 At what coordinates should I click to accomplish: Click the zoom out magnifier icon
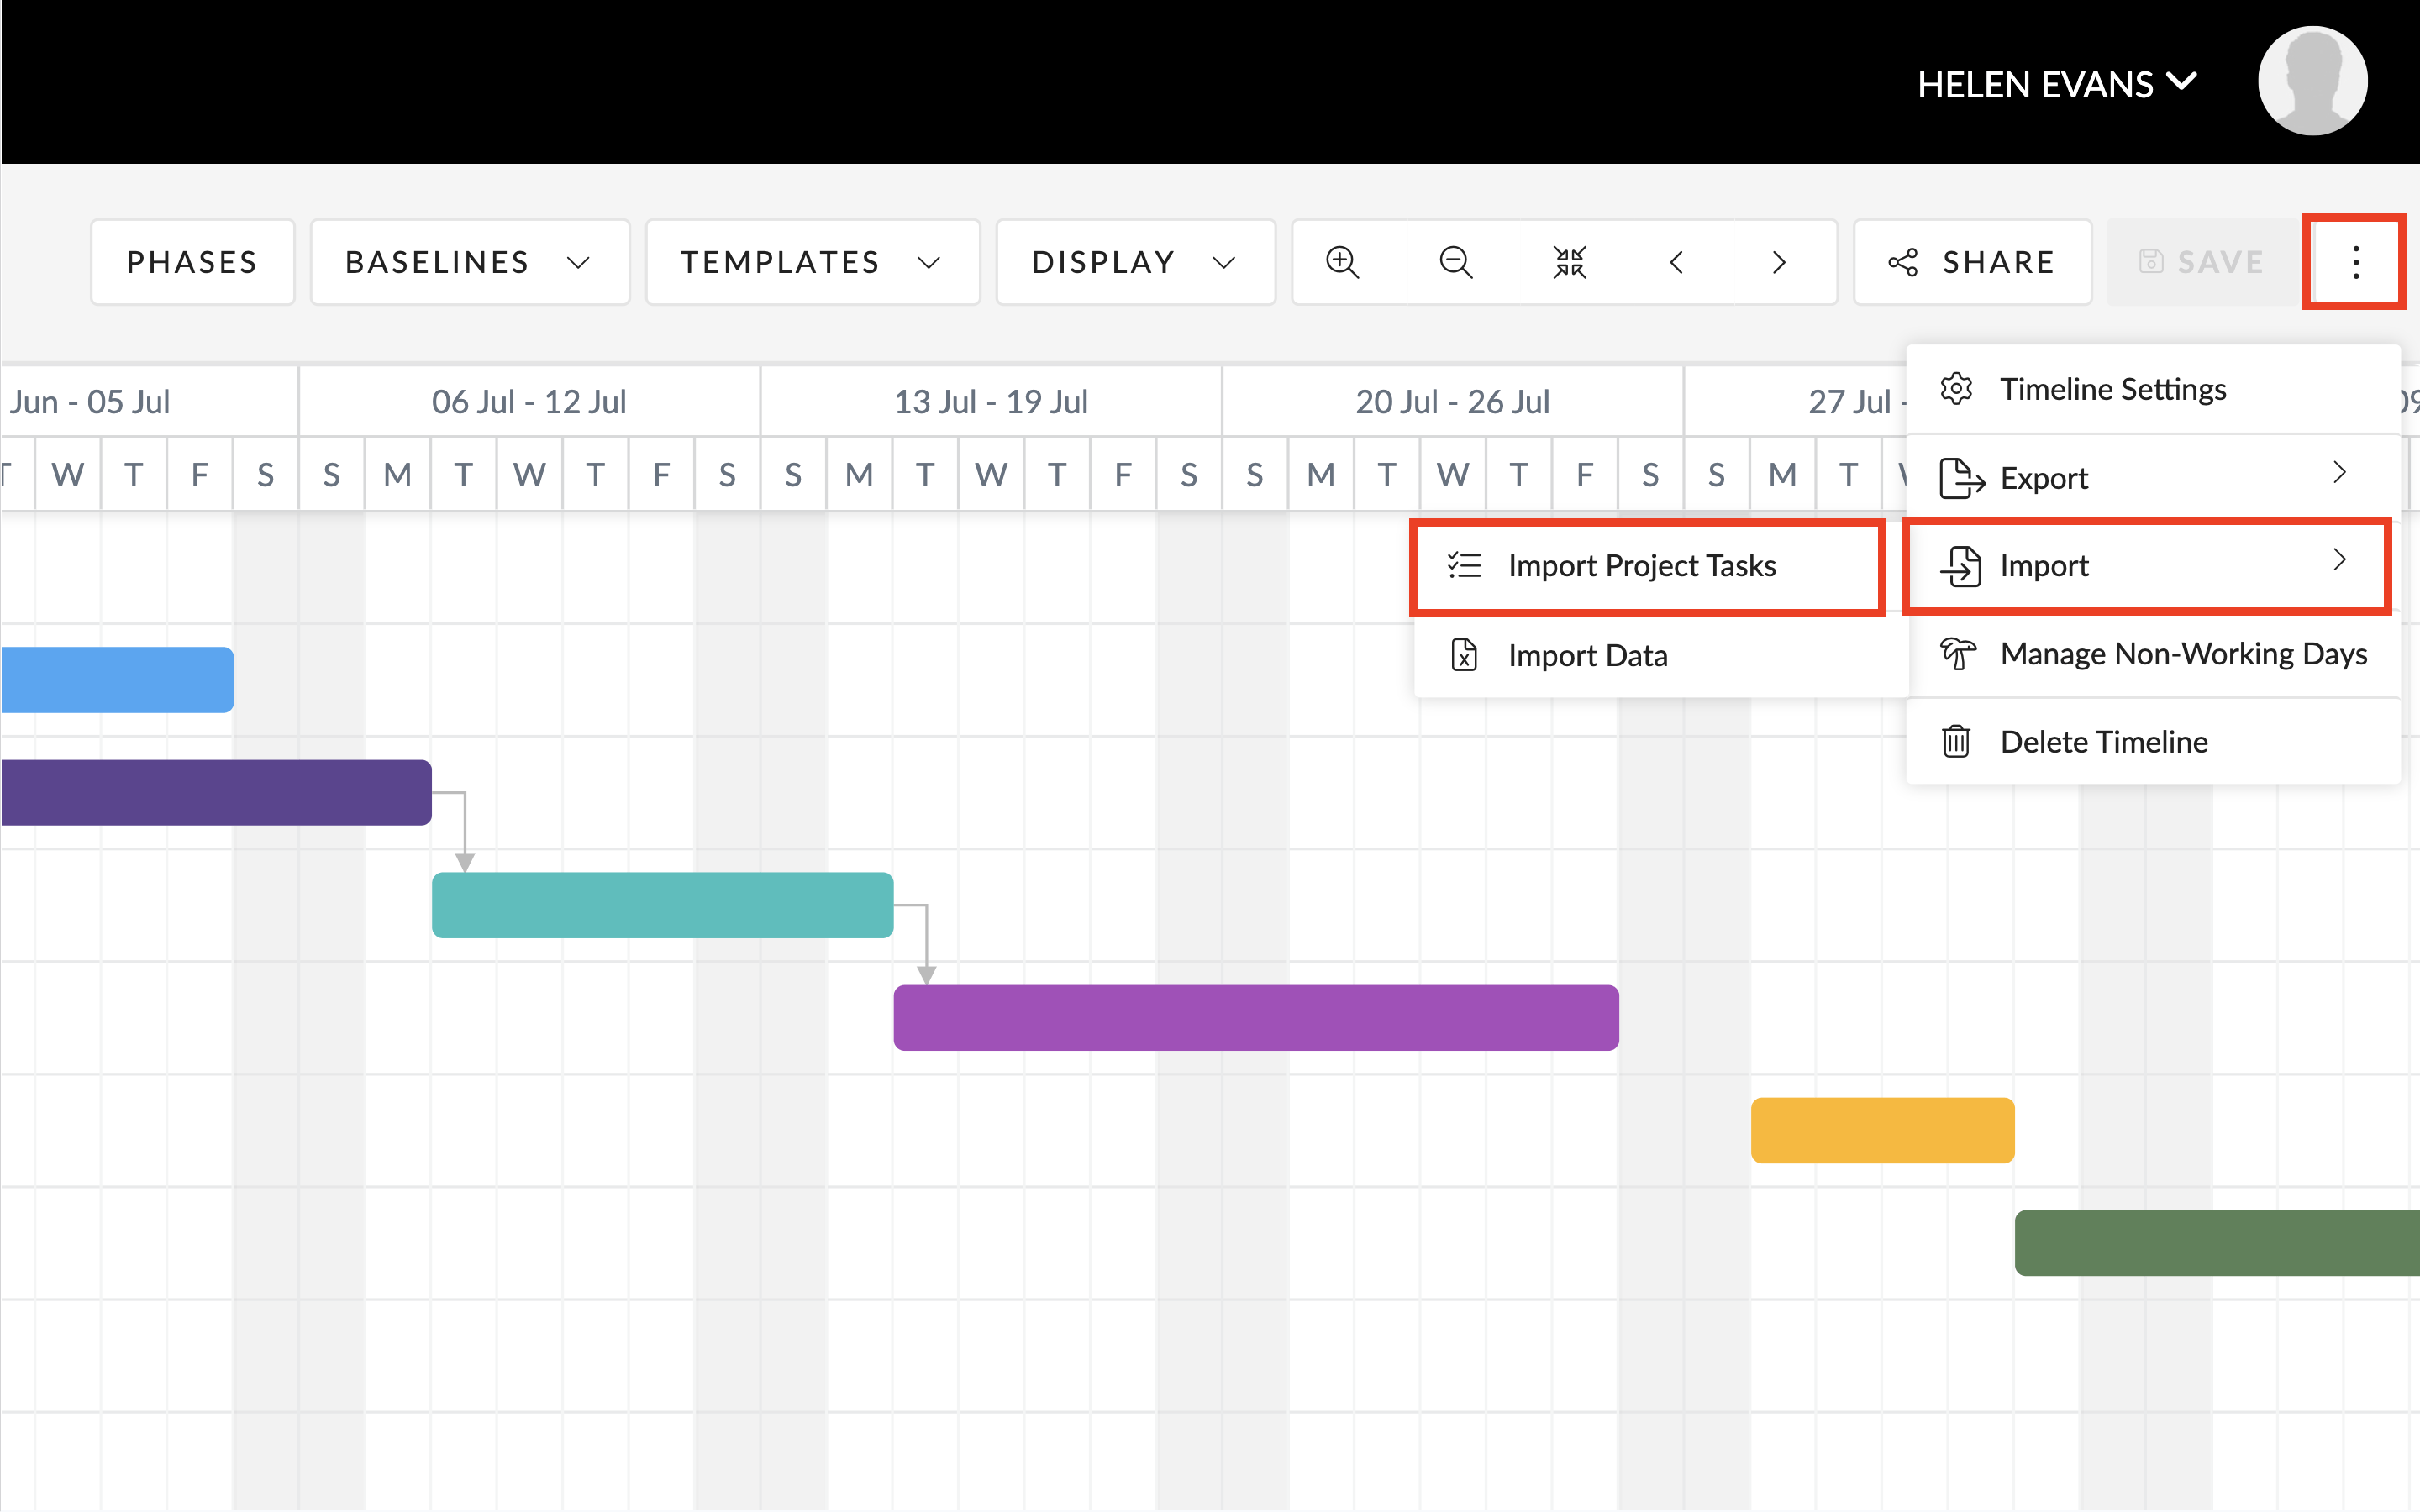point(1455,262)
